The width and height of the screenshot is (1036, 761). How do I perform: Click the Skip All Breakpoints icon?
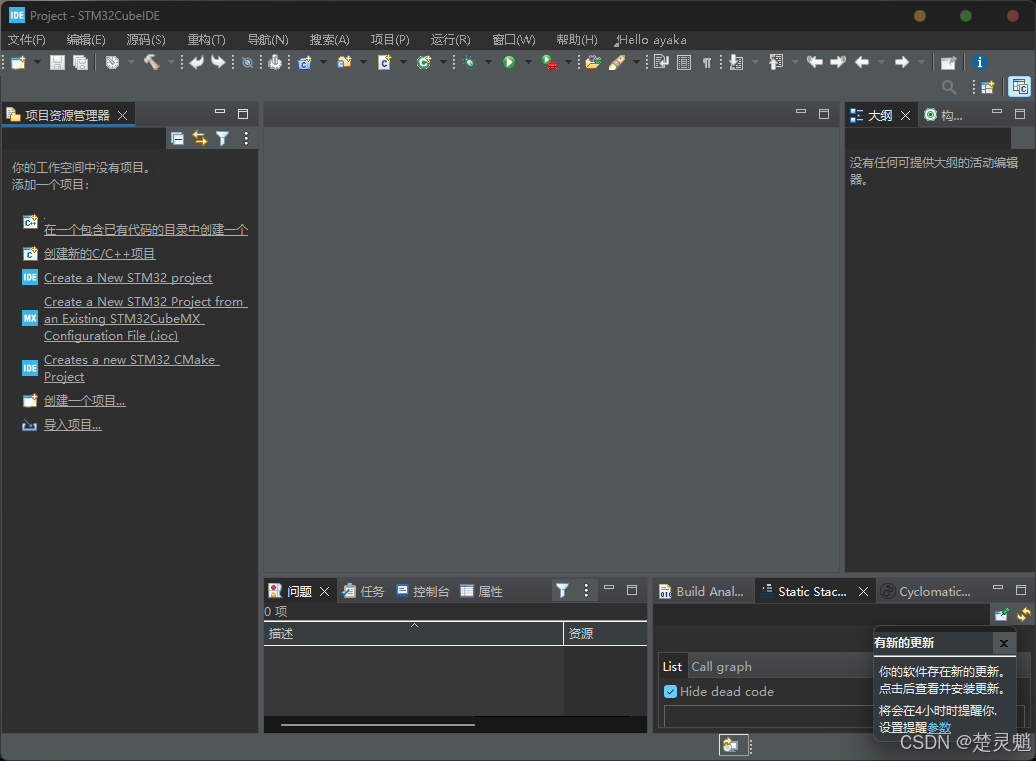pos(247,63)
